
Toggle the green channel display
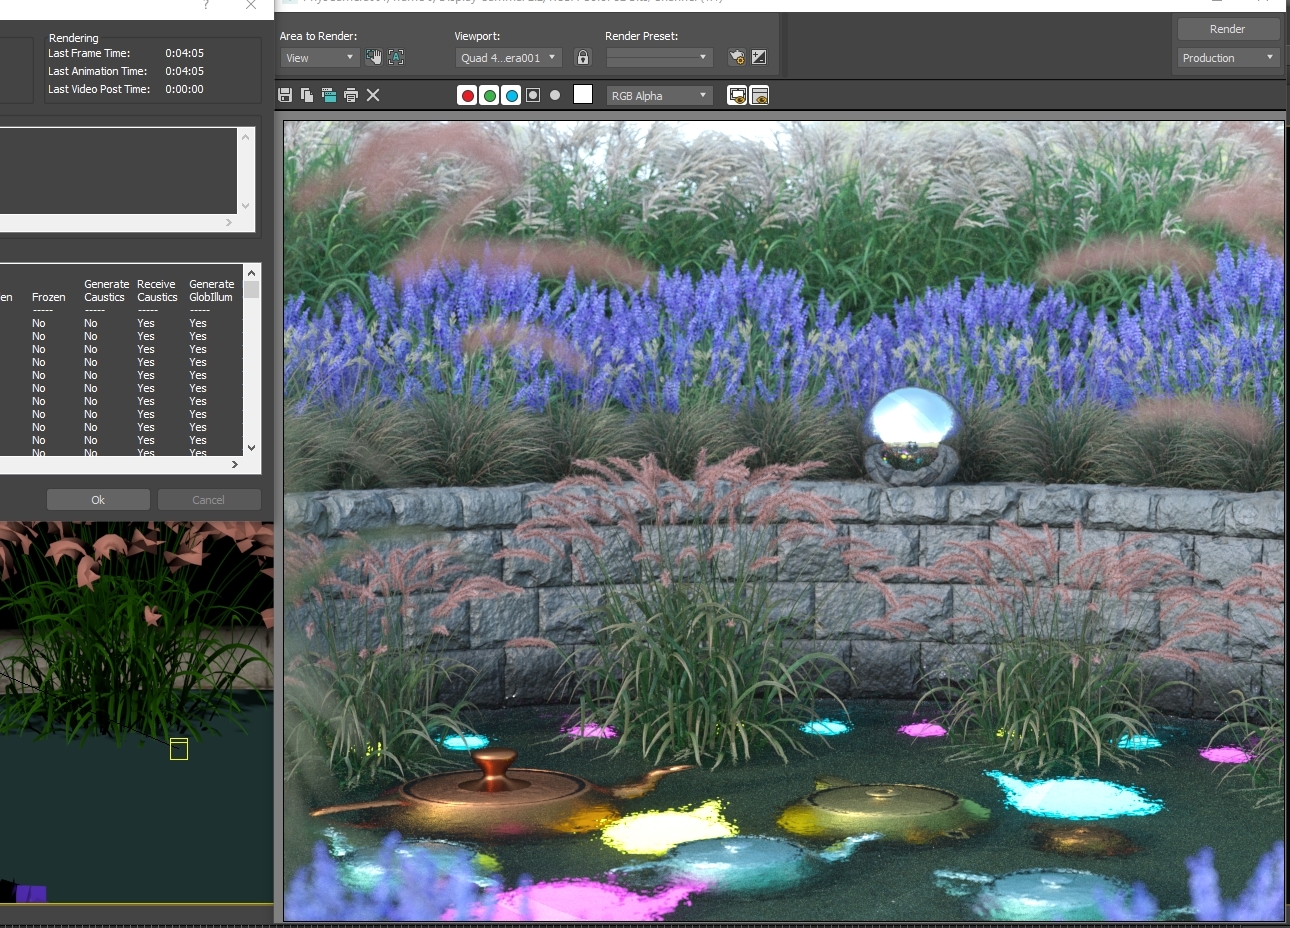pos(489,95)
